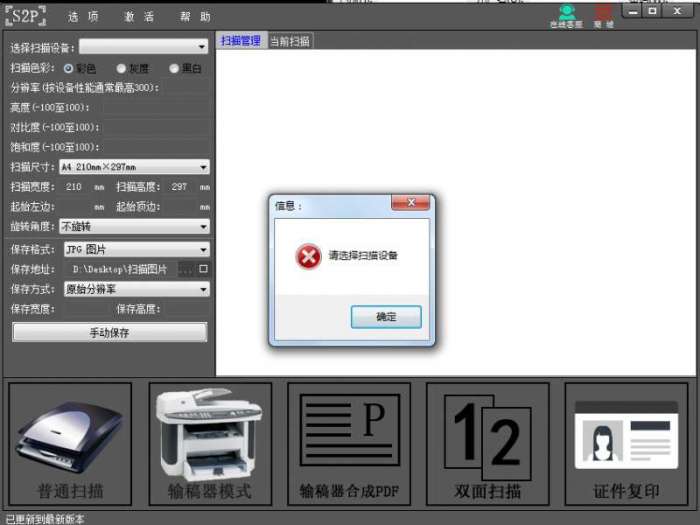The height and width of the screenshot is (525, 700).
Task: Open 旋转角度 不旋转 dropdown
Action: coord(134,226)
